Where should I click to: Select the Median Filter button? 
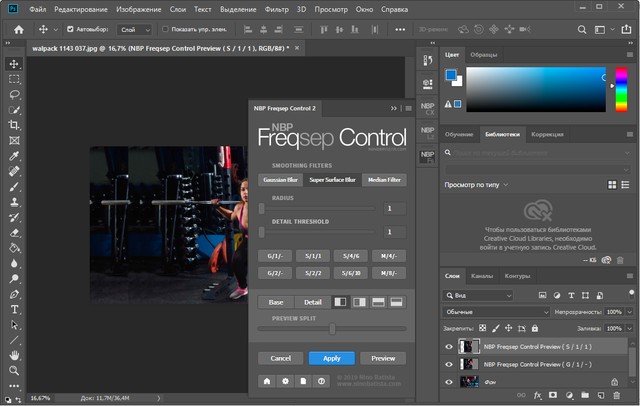coord(385,180)
